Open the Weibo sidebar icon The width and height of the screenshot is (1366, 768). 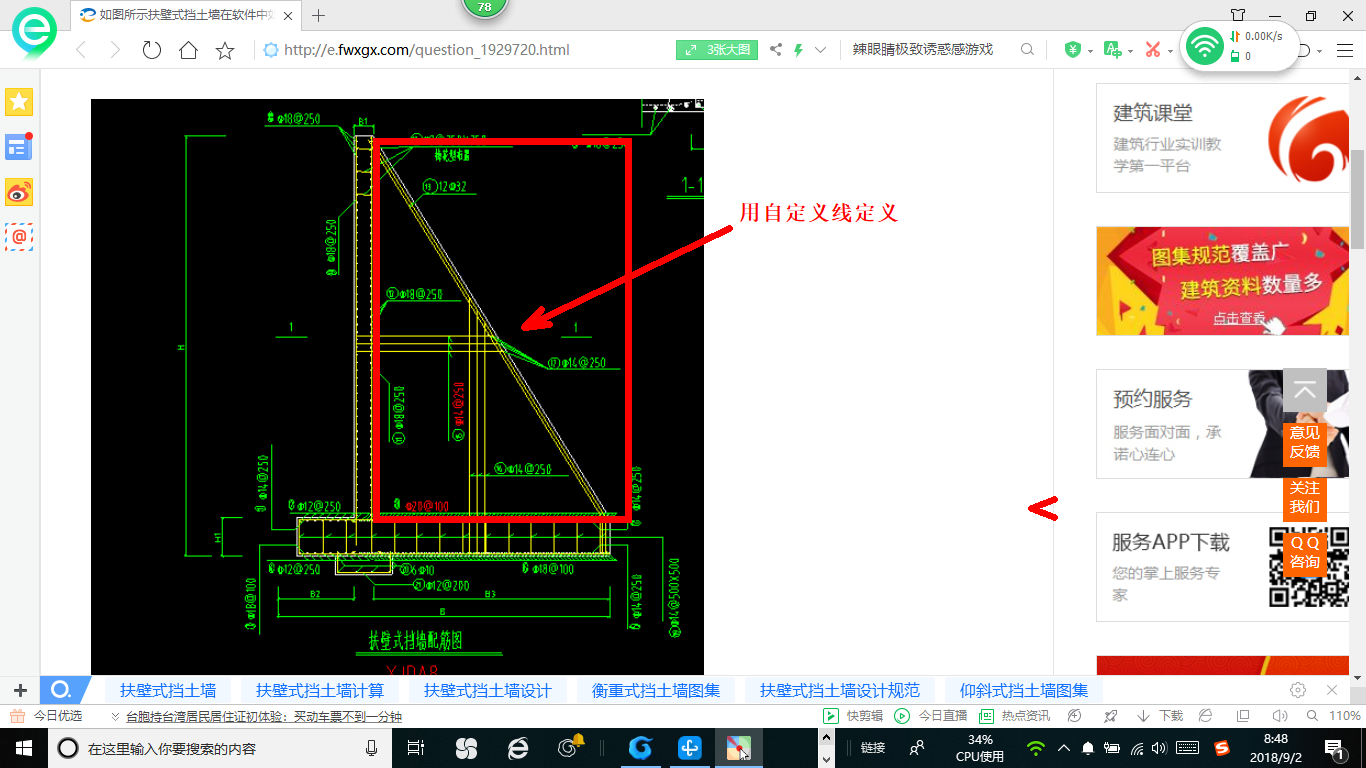pos(19,192)
